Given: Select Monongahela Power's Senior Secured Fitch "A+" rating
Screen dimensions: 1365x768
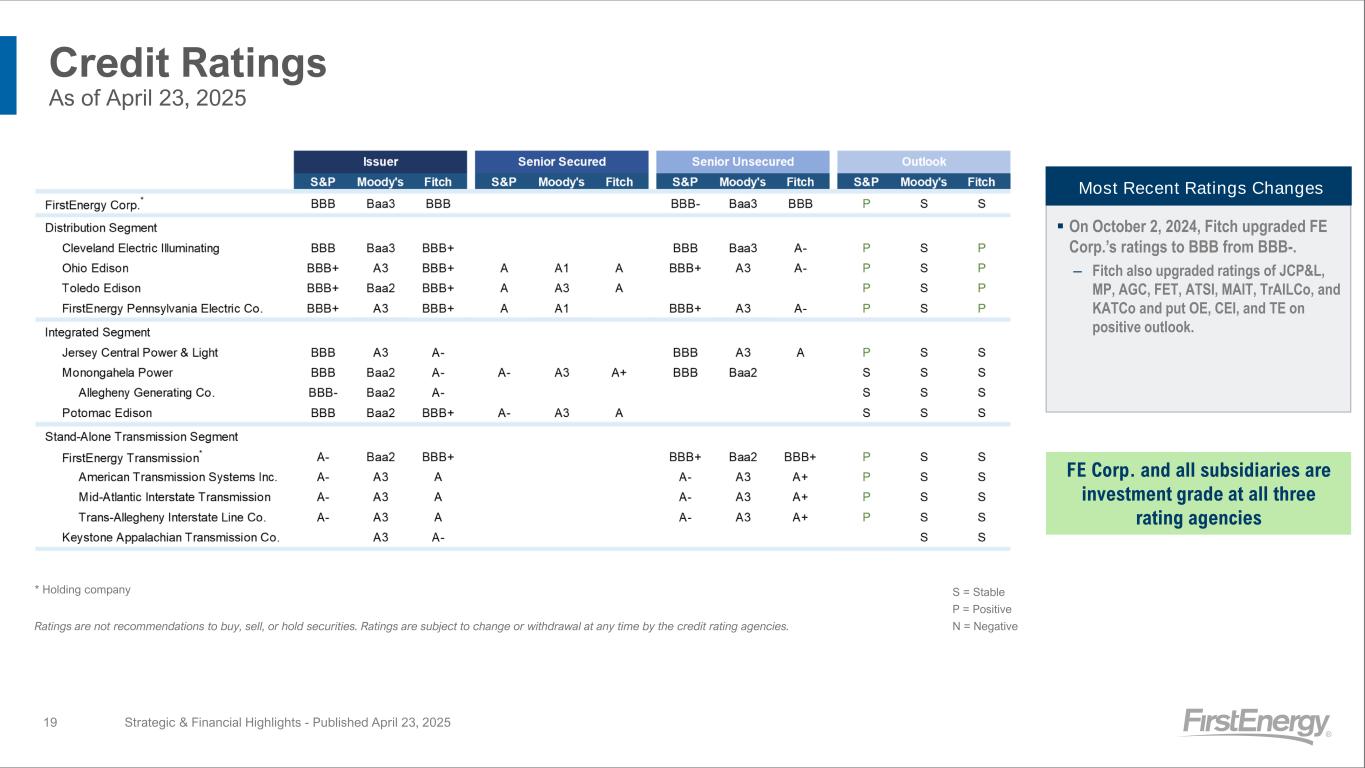Looking at the screenshot, I should 619,372.
